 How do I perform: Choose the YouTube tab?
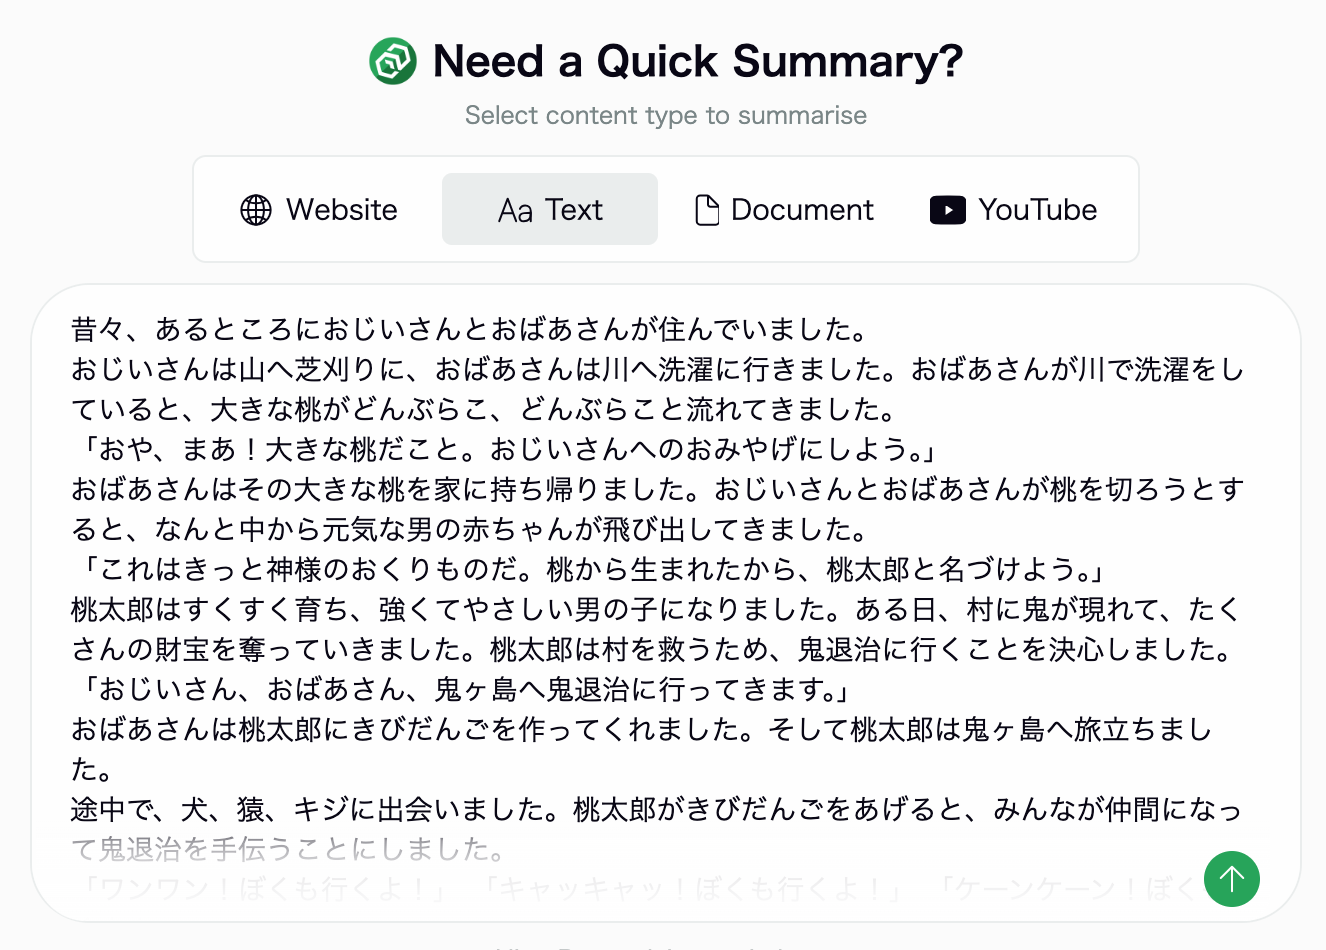tap(1013, 210)
